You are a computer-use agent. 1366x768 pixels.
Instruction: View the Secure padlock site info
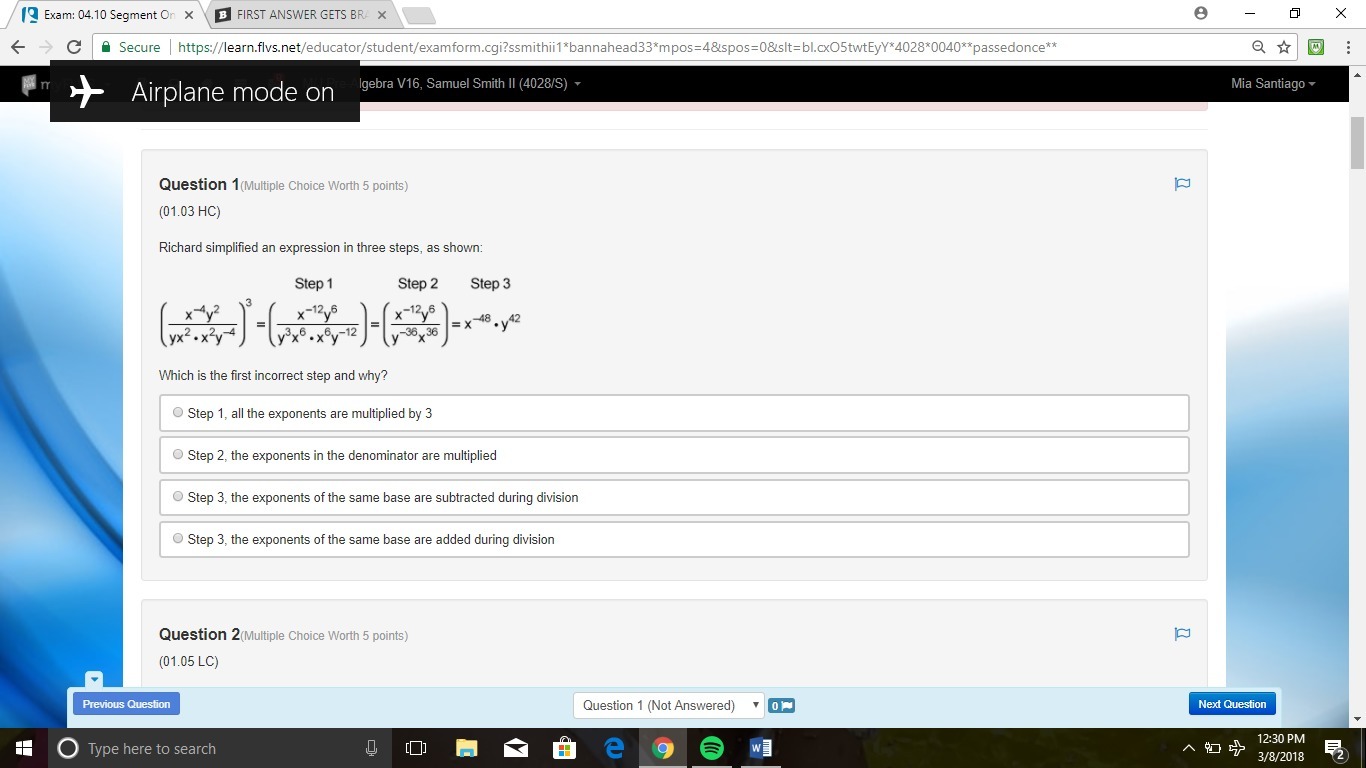point(130,47)
